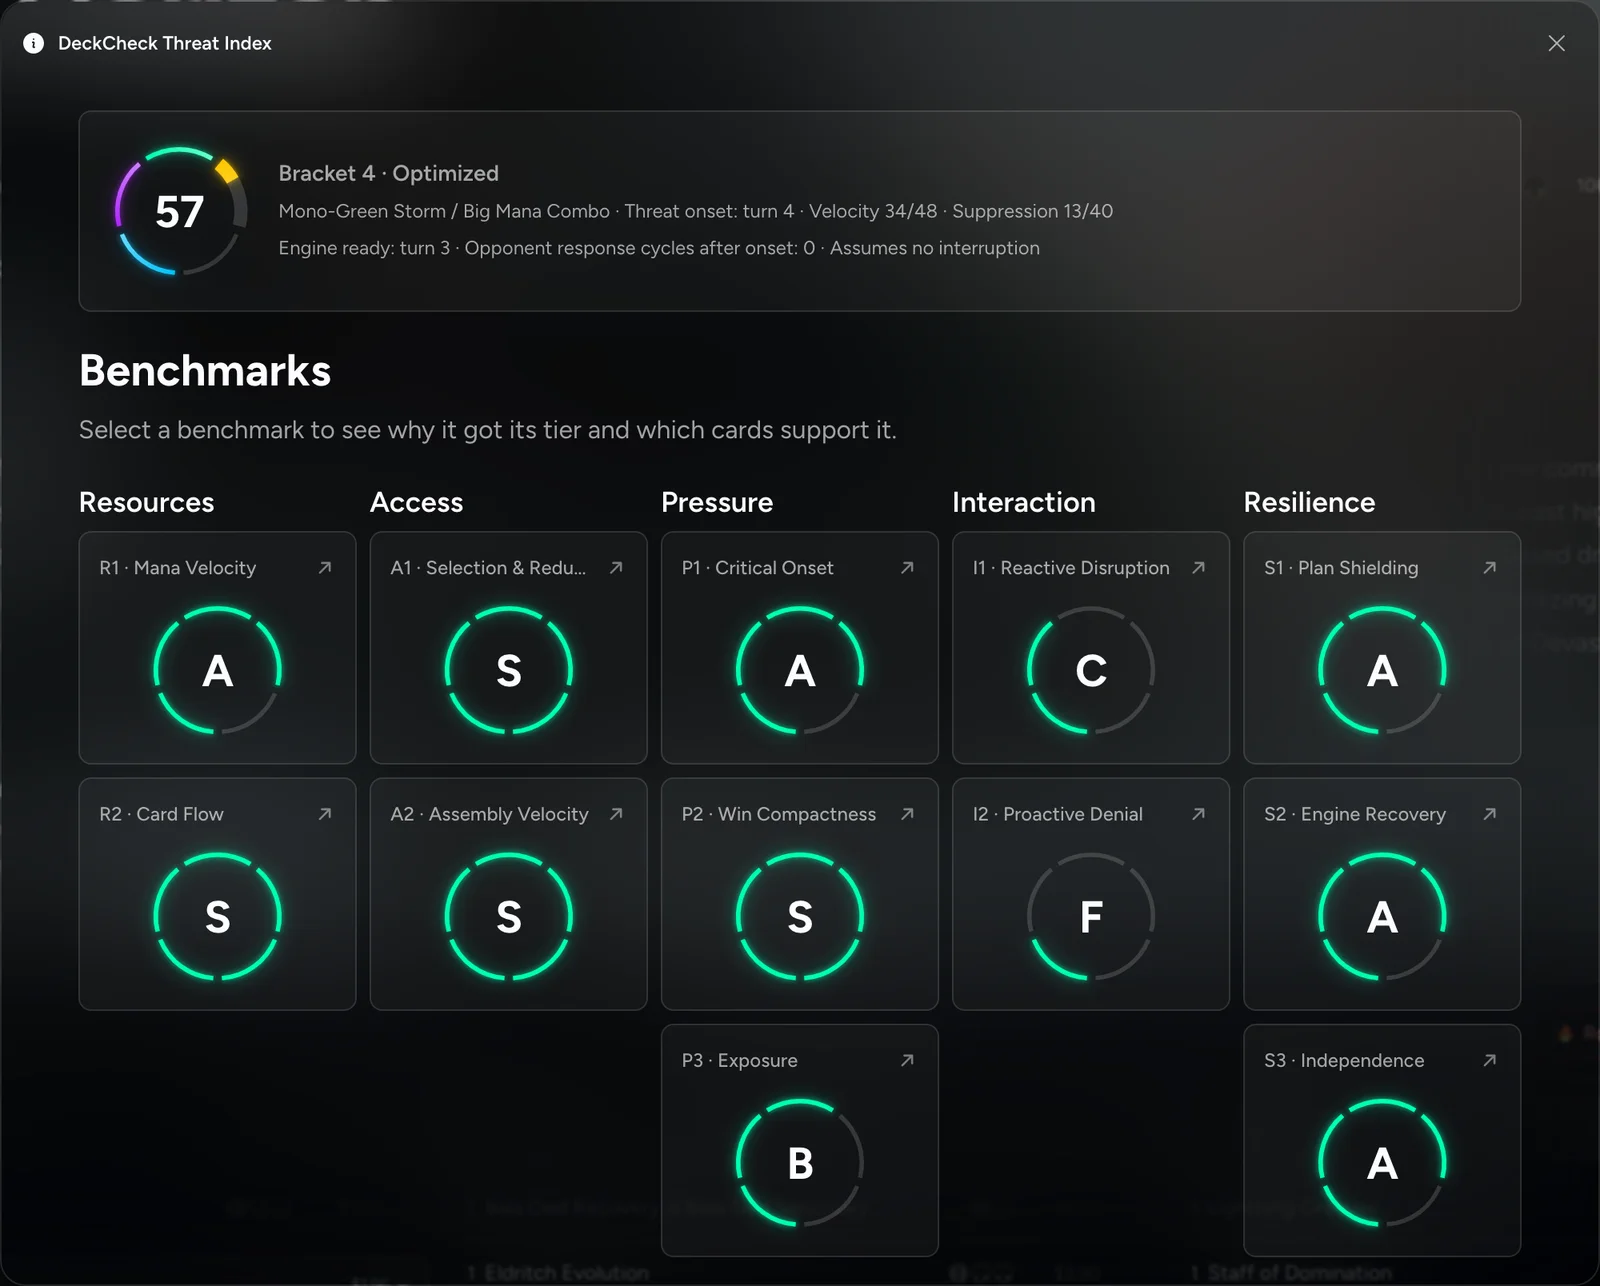Select the Critical Onset grade A ring
The image size is (1600, 1286).
click(799, 670)
